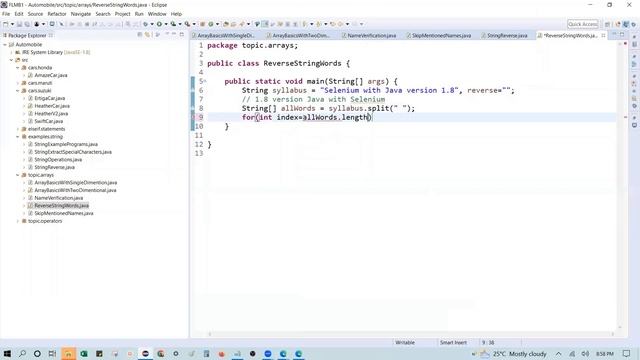Open the Windows Start menu
This screenshot has height=360, width=640.
pyautogui.click(x=7, y=353)
